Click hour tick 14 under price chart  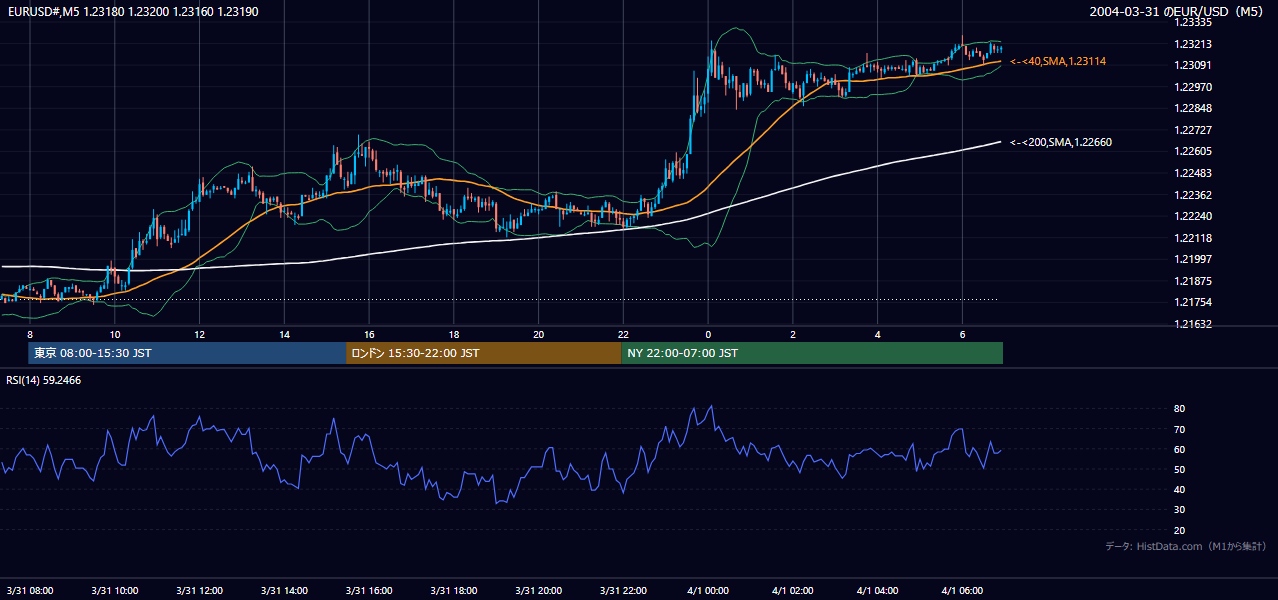pos(284,334)
